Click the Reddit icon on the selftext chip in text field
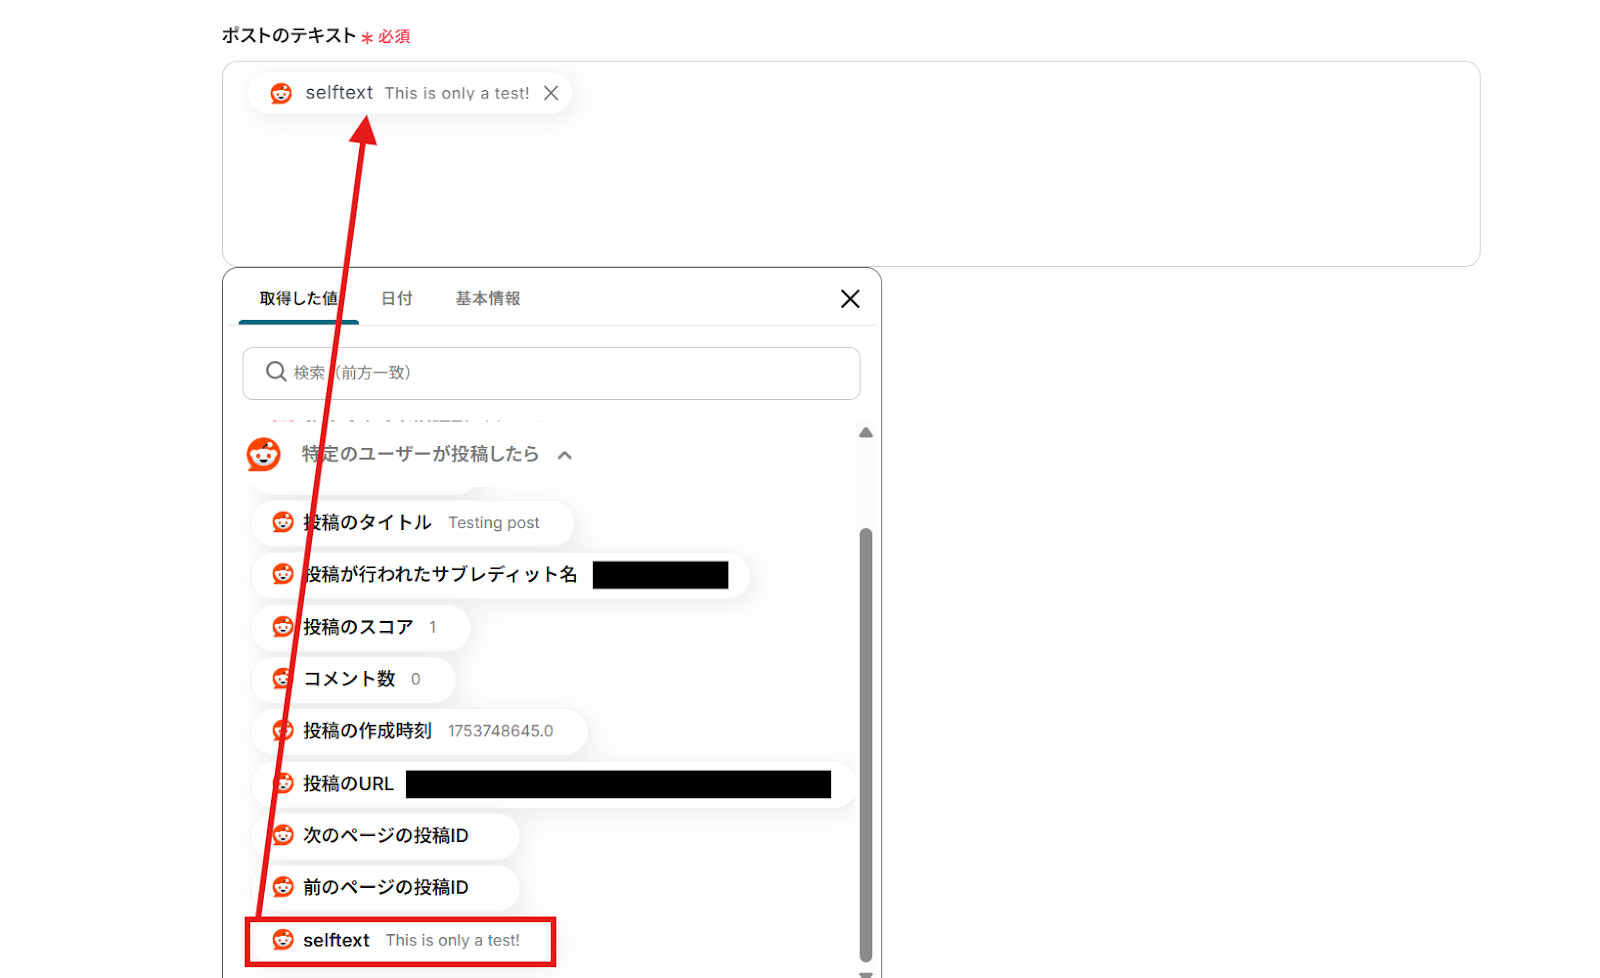This screenshot has width=1600, height=978. [x=282, y=93]
